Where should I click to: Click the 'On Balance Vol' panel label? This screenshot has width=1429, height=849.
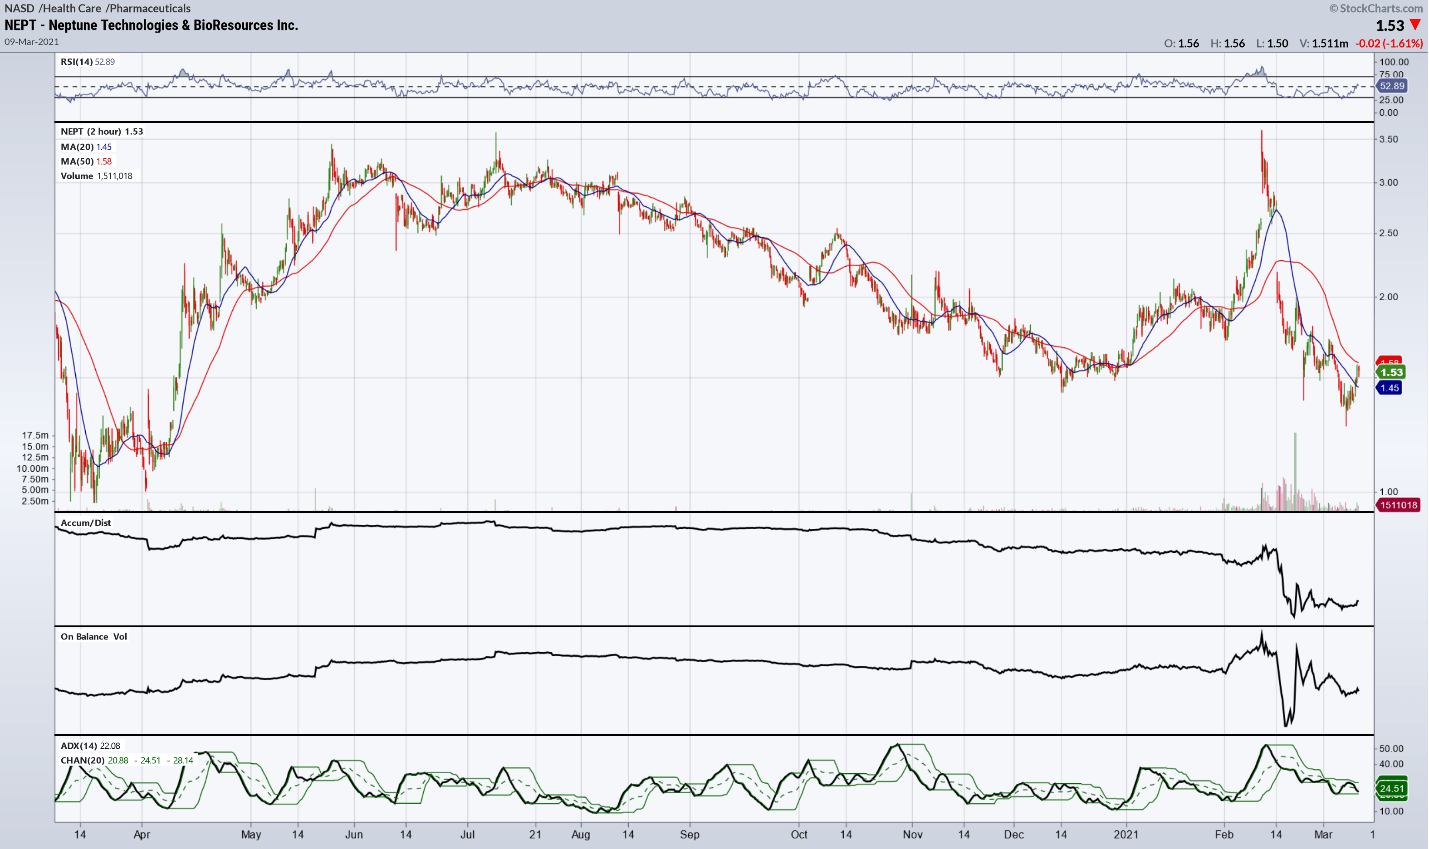point(94,637)
